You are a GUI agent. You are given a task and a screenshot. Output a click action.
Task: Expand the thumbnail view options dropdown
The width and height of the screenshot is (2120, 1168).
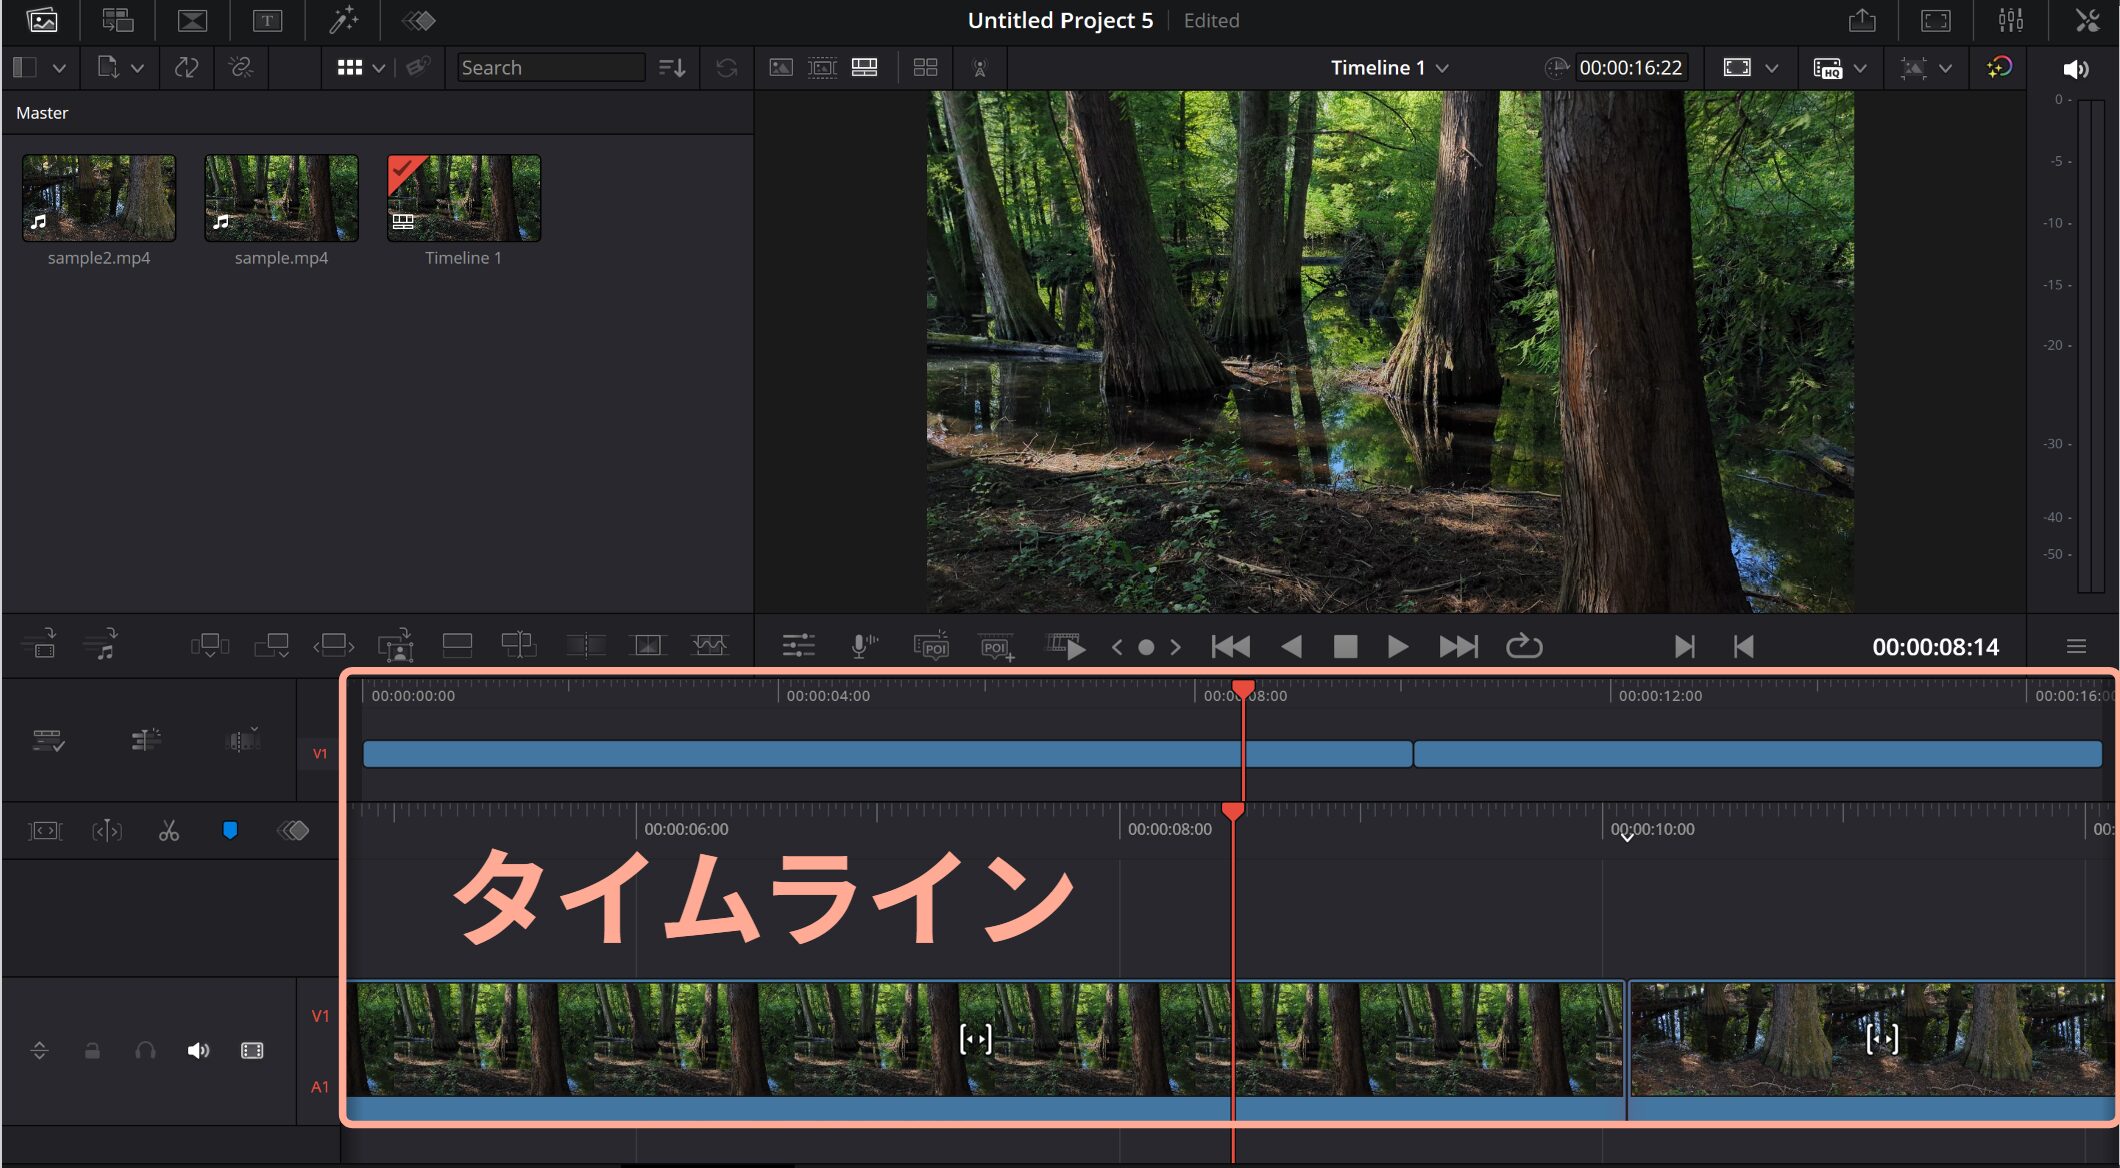tap(379, 68)
